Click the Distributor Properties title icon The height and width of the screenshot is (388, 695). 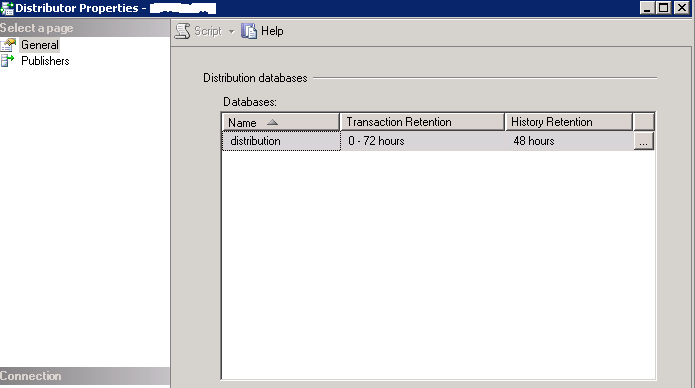click(x=7, y=8)
